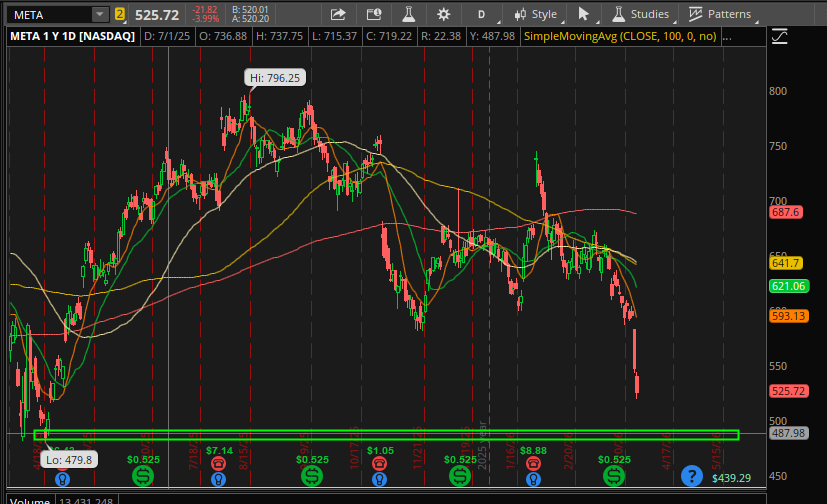This screenshot has width=827, height=504.
Task: Click the red 687.6 price axis bubble
Action: [786, 212]
